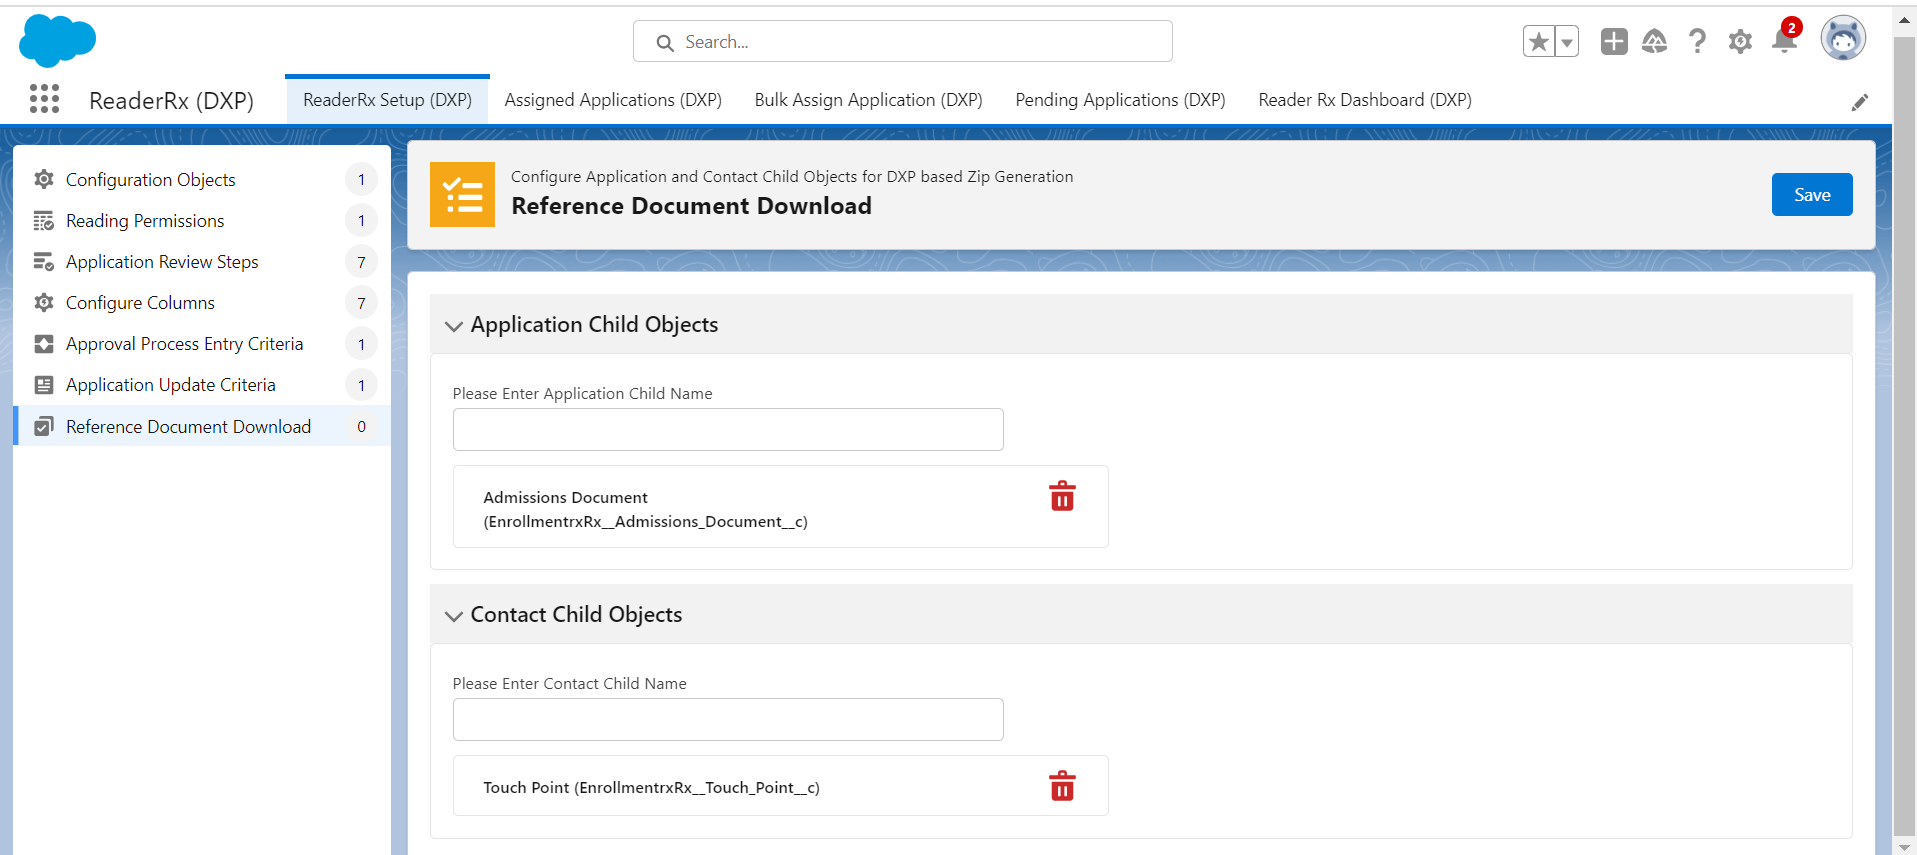Collapse the Application Child Objects section

454,326
